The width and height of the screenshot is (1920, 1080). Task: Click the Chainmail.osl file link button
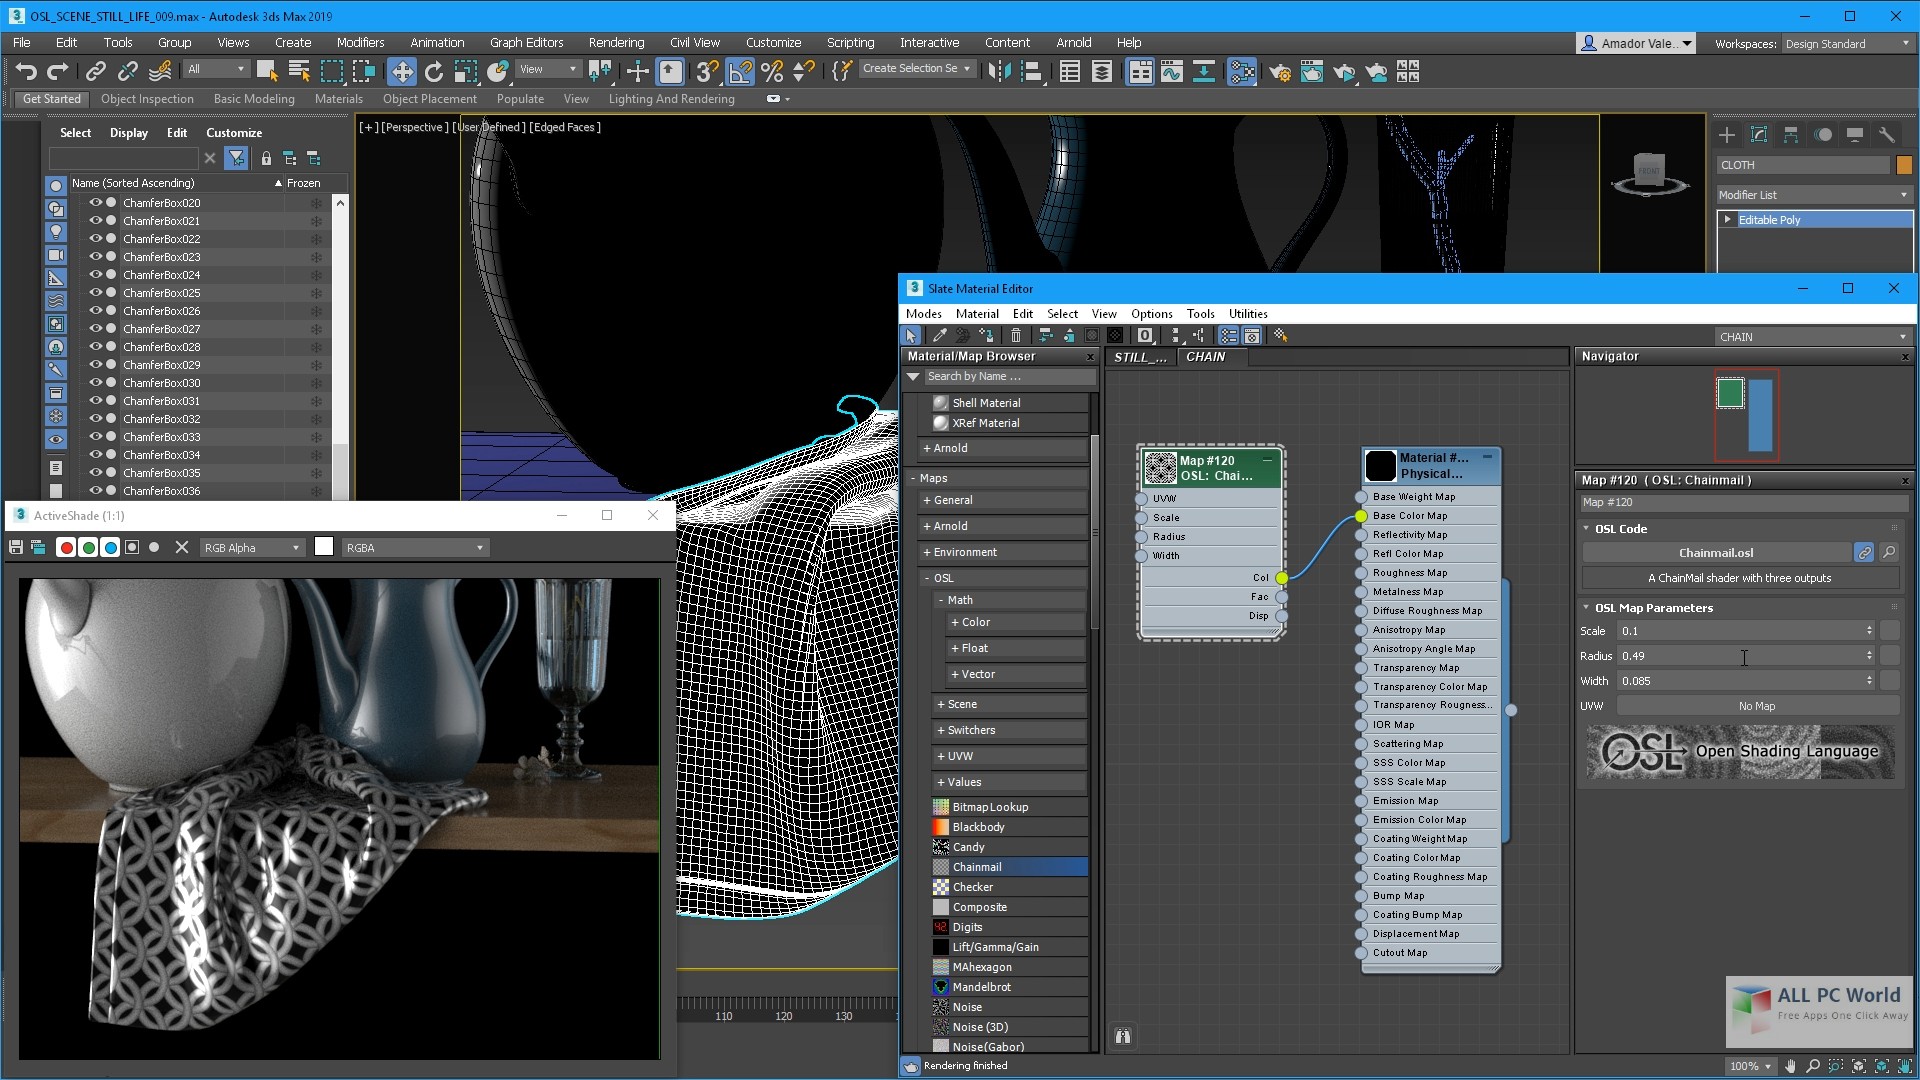[1867, 551]
